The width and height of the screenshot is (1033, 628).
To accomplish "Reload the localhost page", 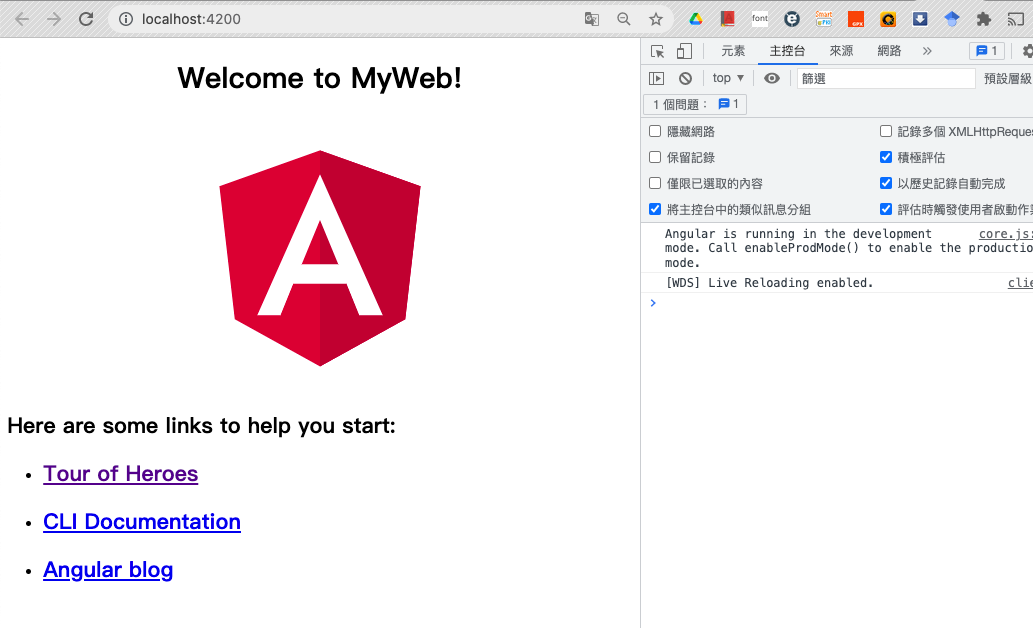I will (86, 19).
